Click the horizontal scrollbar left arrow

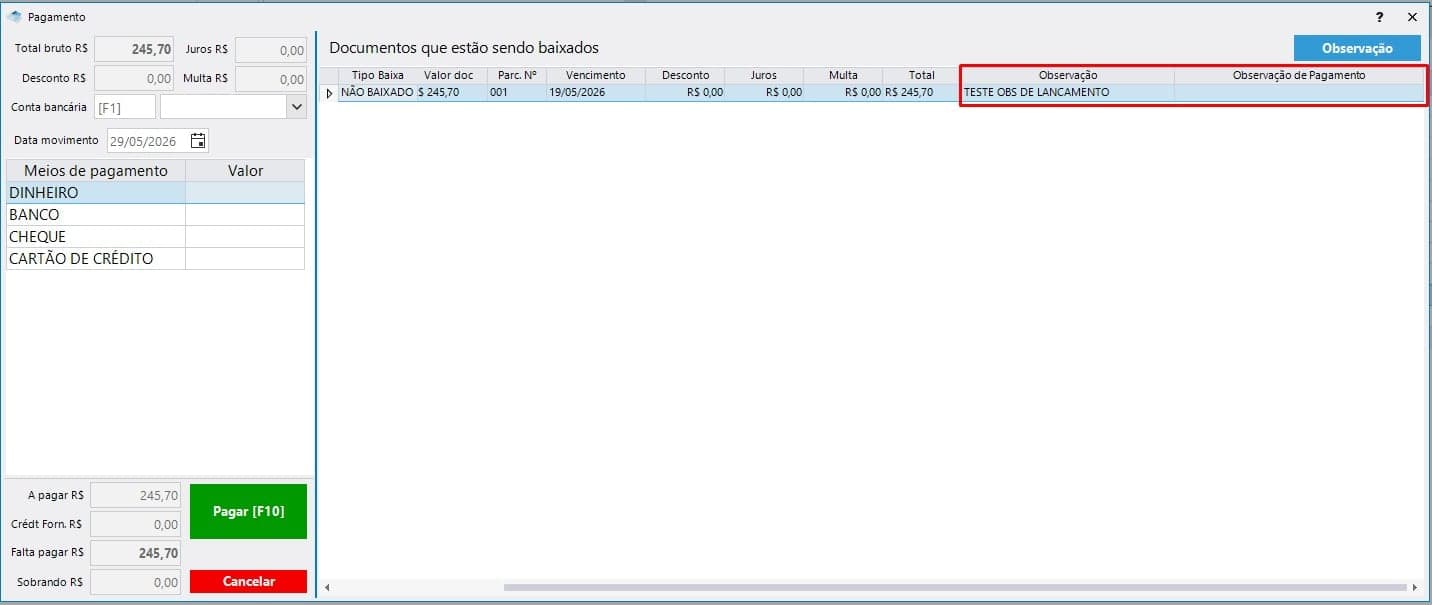tap(328, 587)
